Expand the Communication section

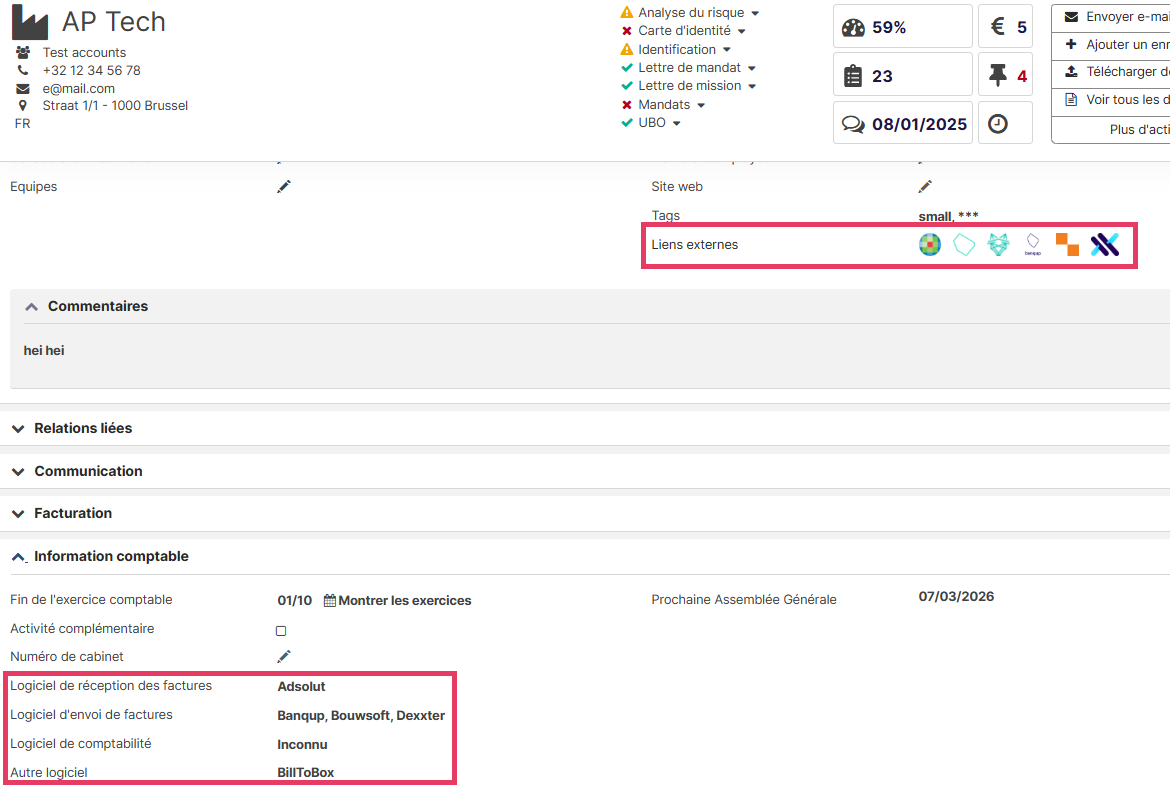point(19,472)
